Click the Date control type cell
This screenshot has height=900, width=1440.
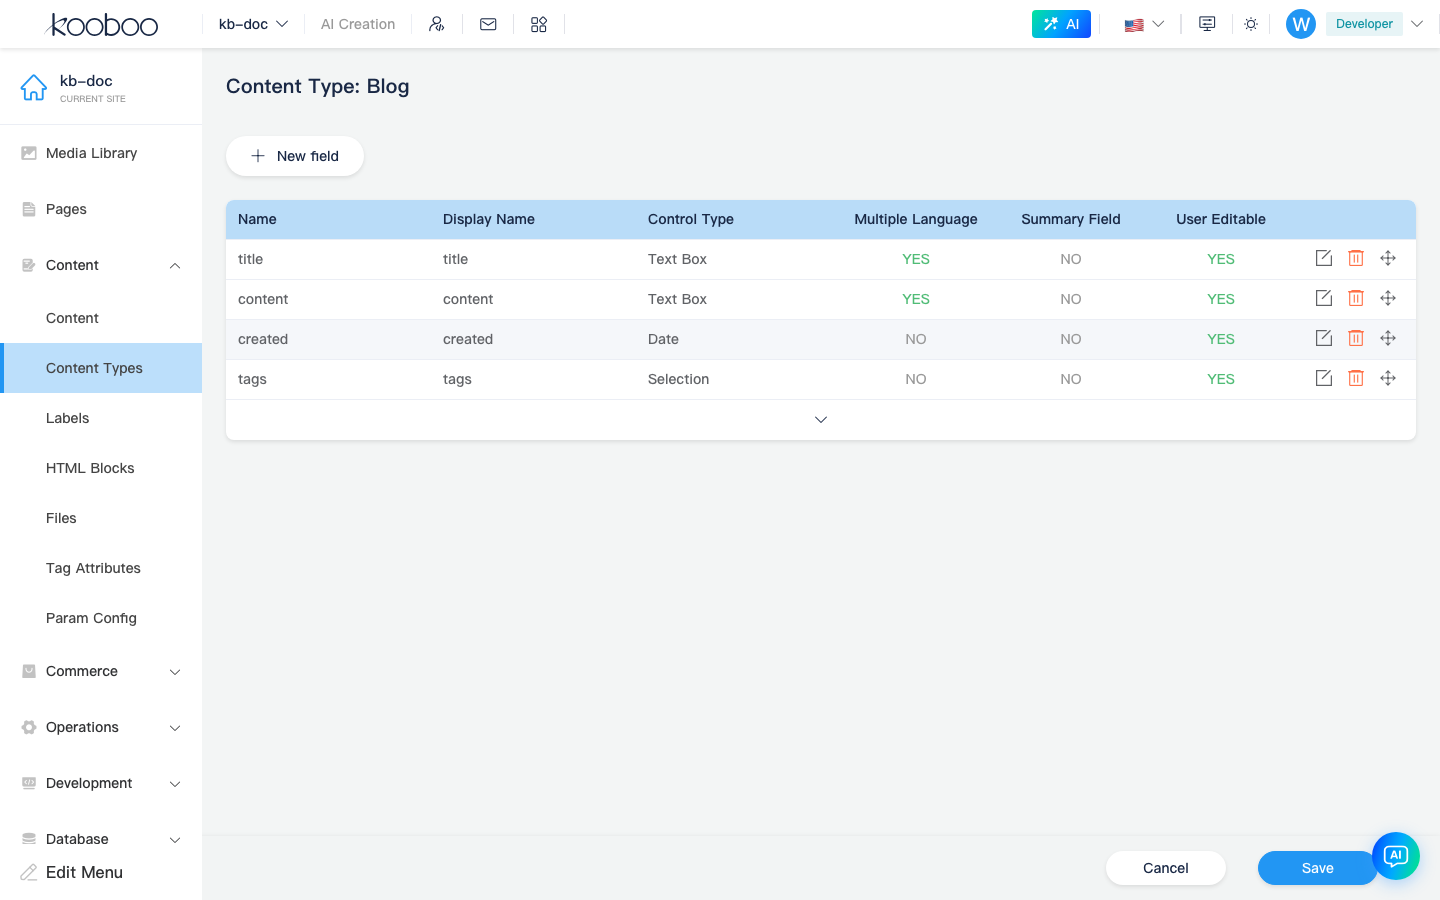point(663,339)
